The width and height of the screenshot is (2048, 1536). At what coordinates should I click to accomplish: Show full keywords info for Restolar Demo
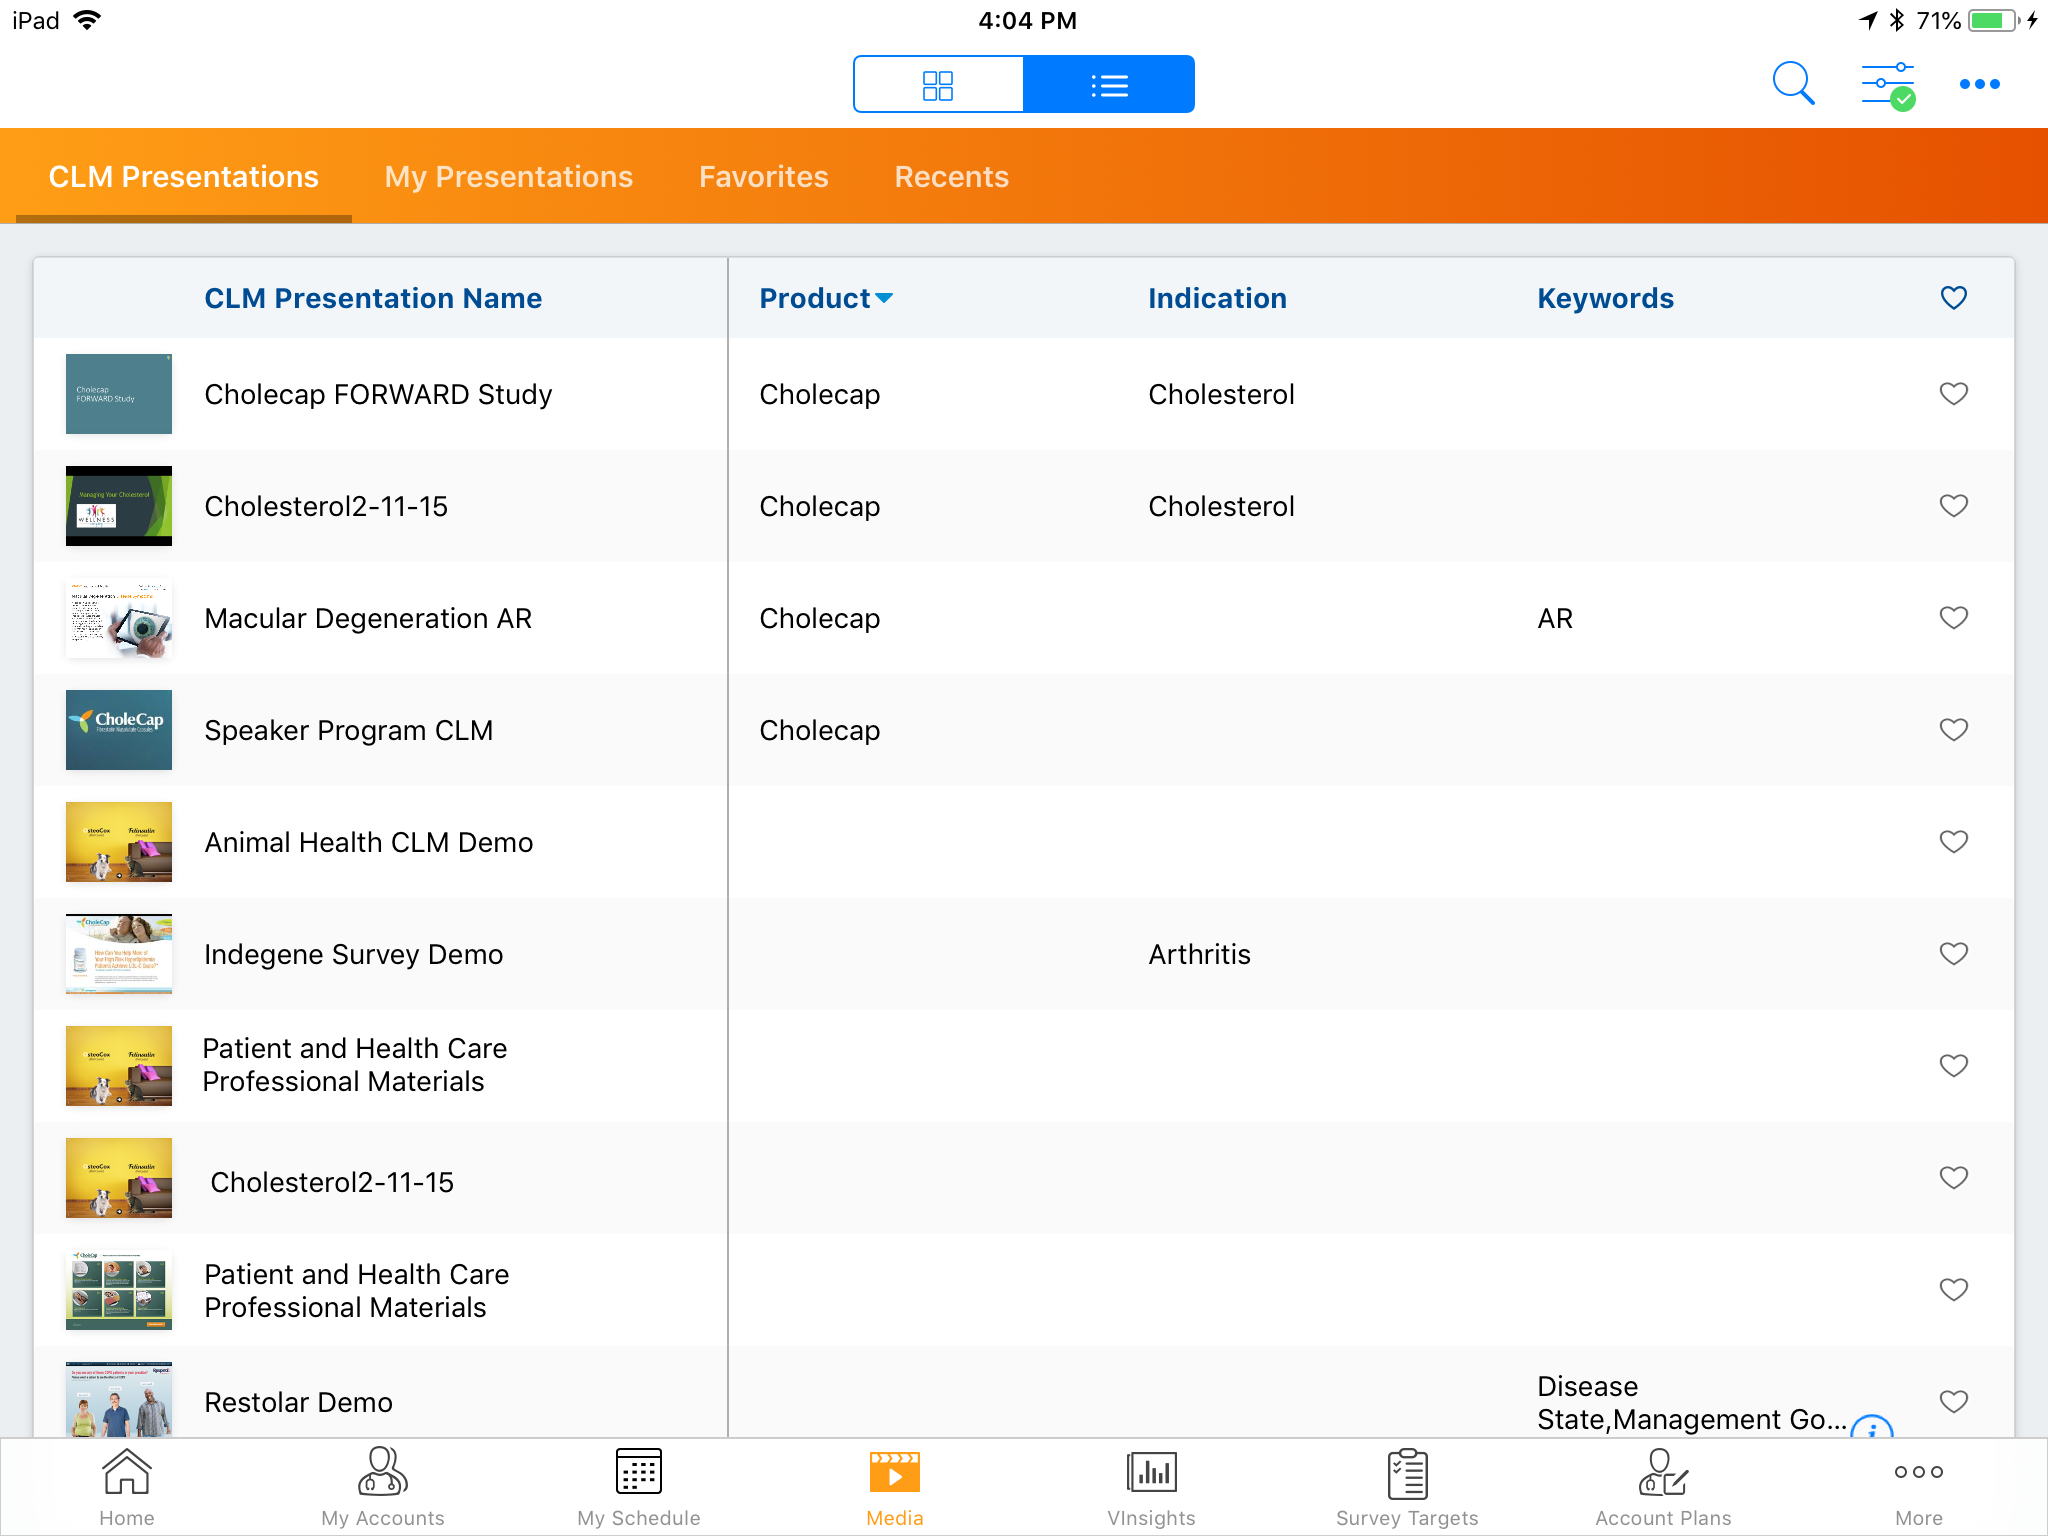point(1871,1426)
